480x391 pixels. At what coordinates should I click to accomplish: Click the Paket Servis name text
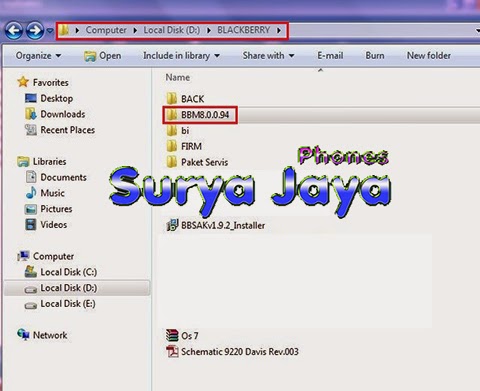205,162
